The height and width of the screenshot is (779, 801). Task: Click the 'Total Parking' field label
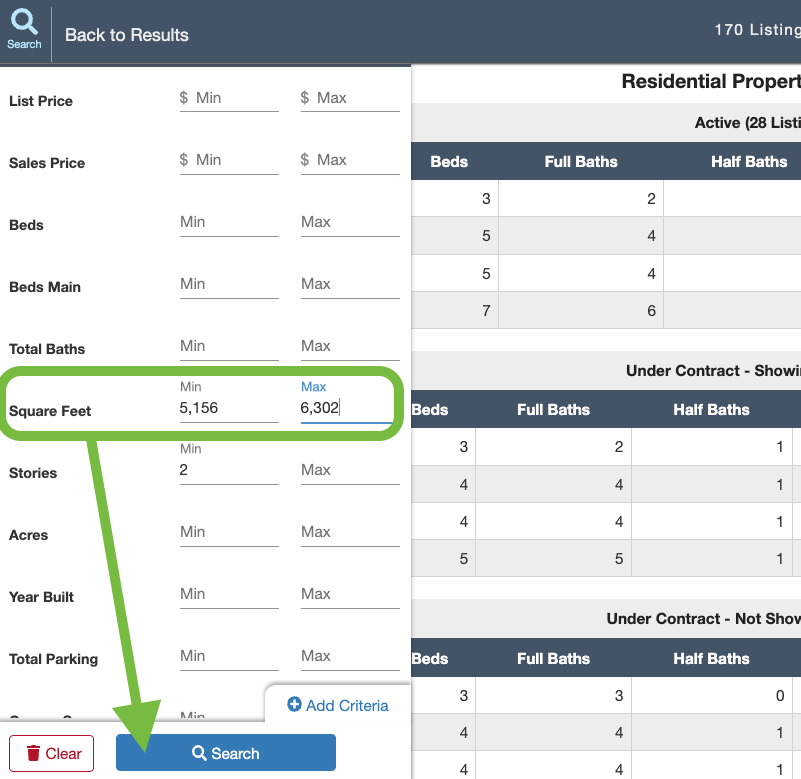(x=54, y=659)
